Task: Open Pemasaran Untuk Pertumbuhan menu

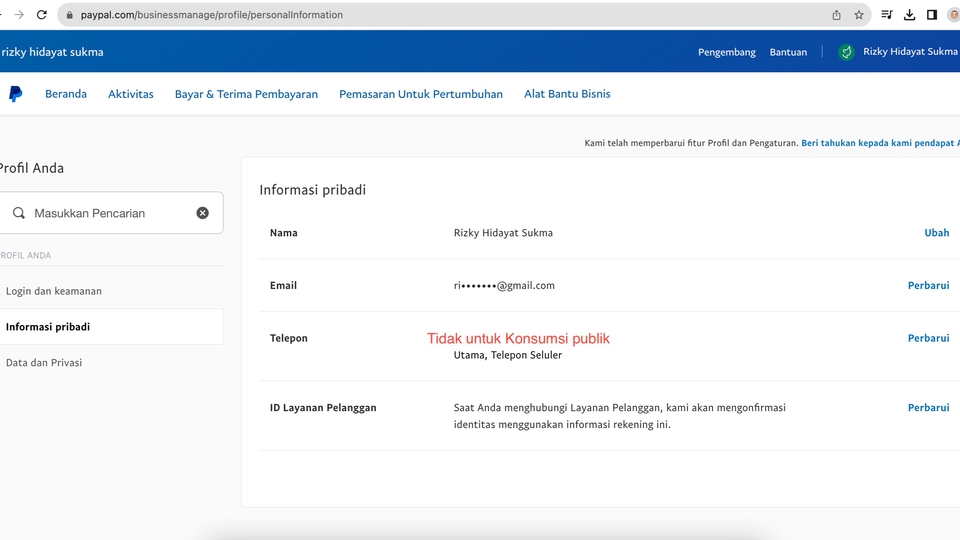Action: [x=421, y=94]
